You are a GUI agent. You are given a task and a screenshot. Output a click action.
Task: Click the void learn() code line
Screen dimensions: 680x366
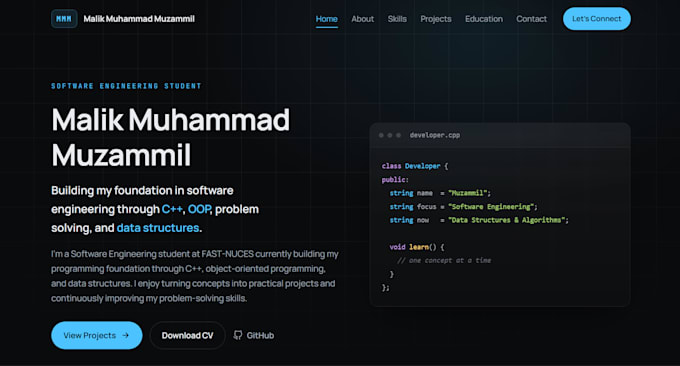click(x=417, y=247)
